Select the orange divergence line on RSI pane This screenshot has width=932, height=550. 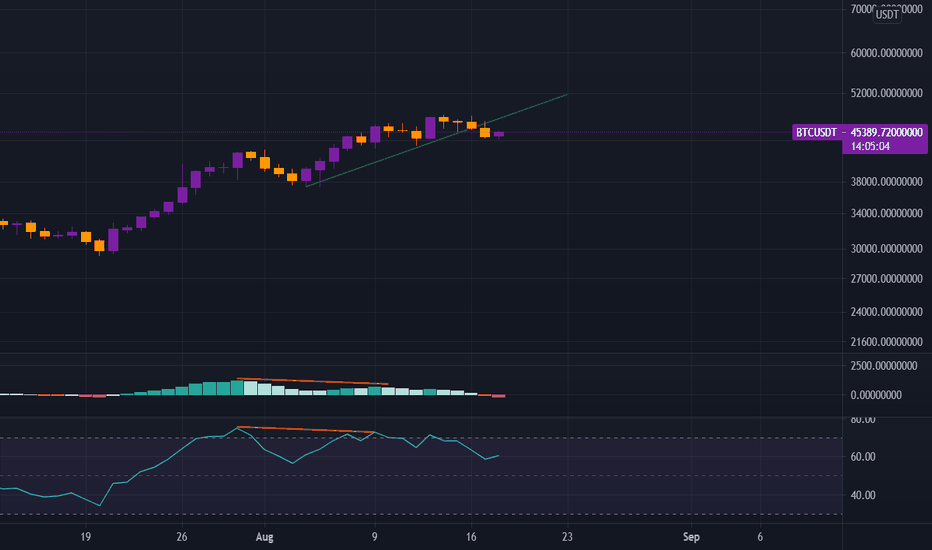click(306, 429)
